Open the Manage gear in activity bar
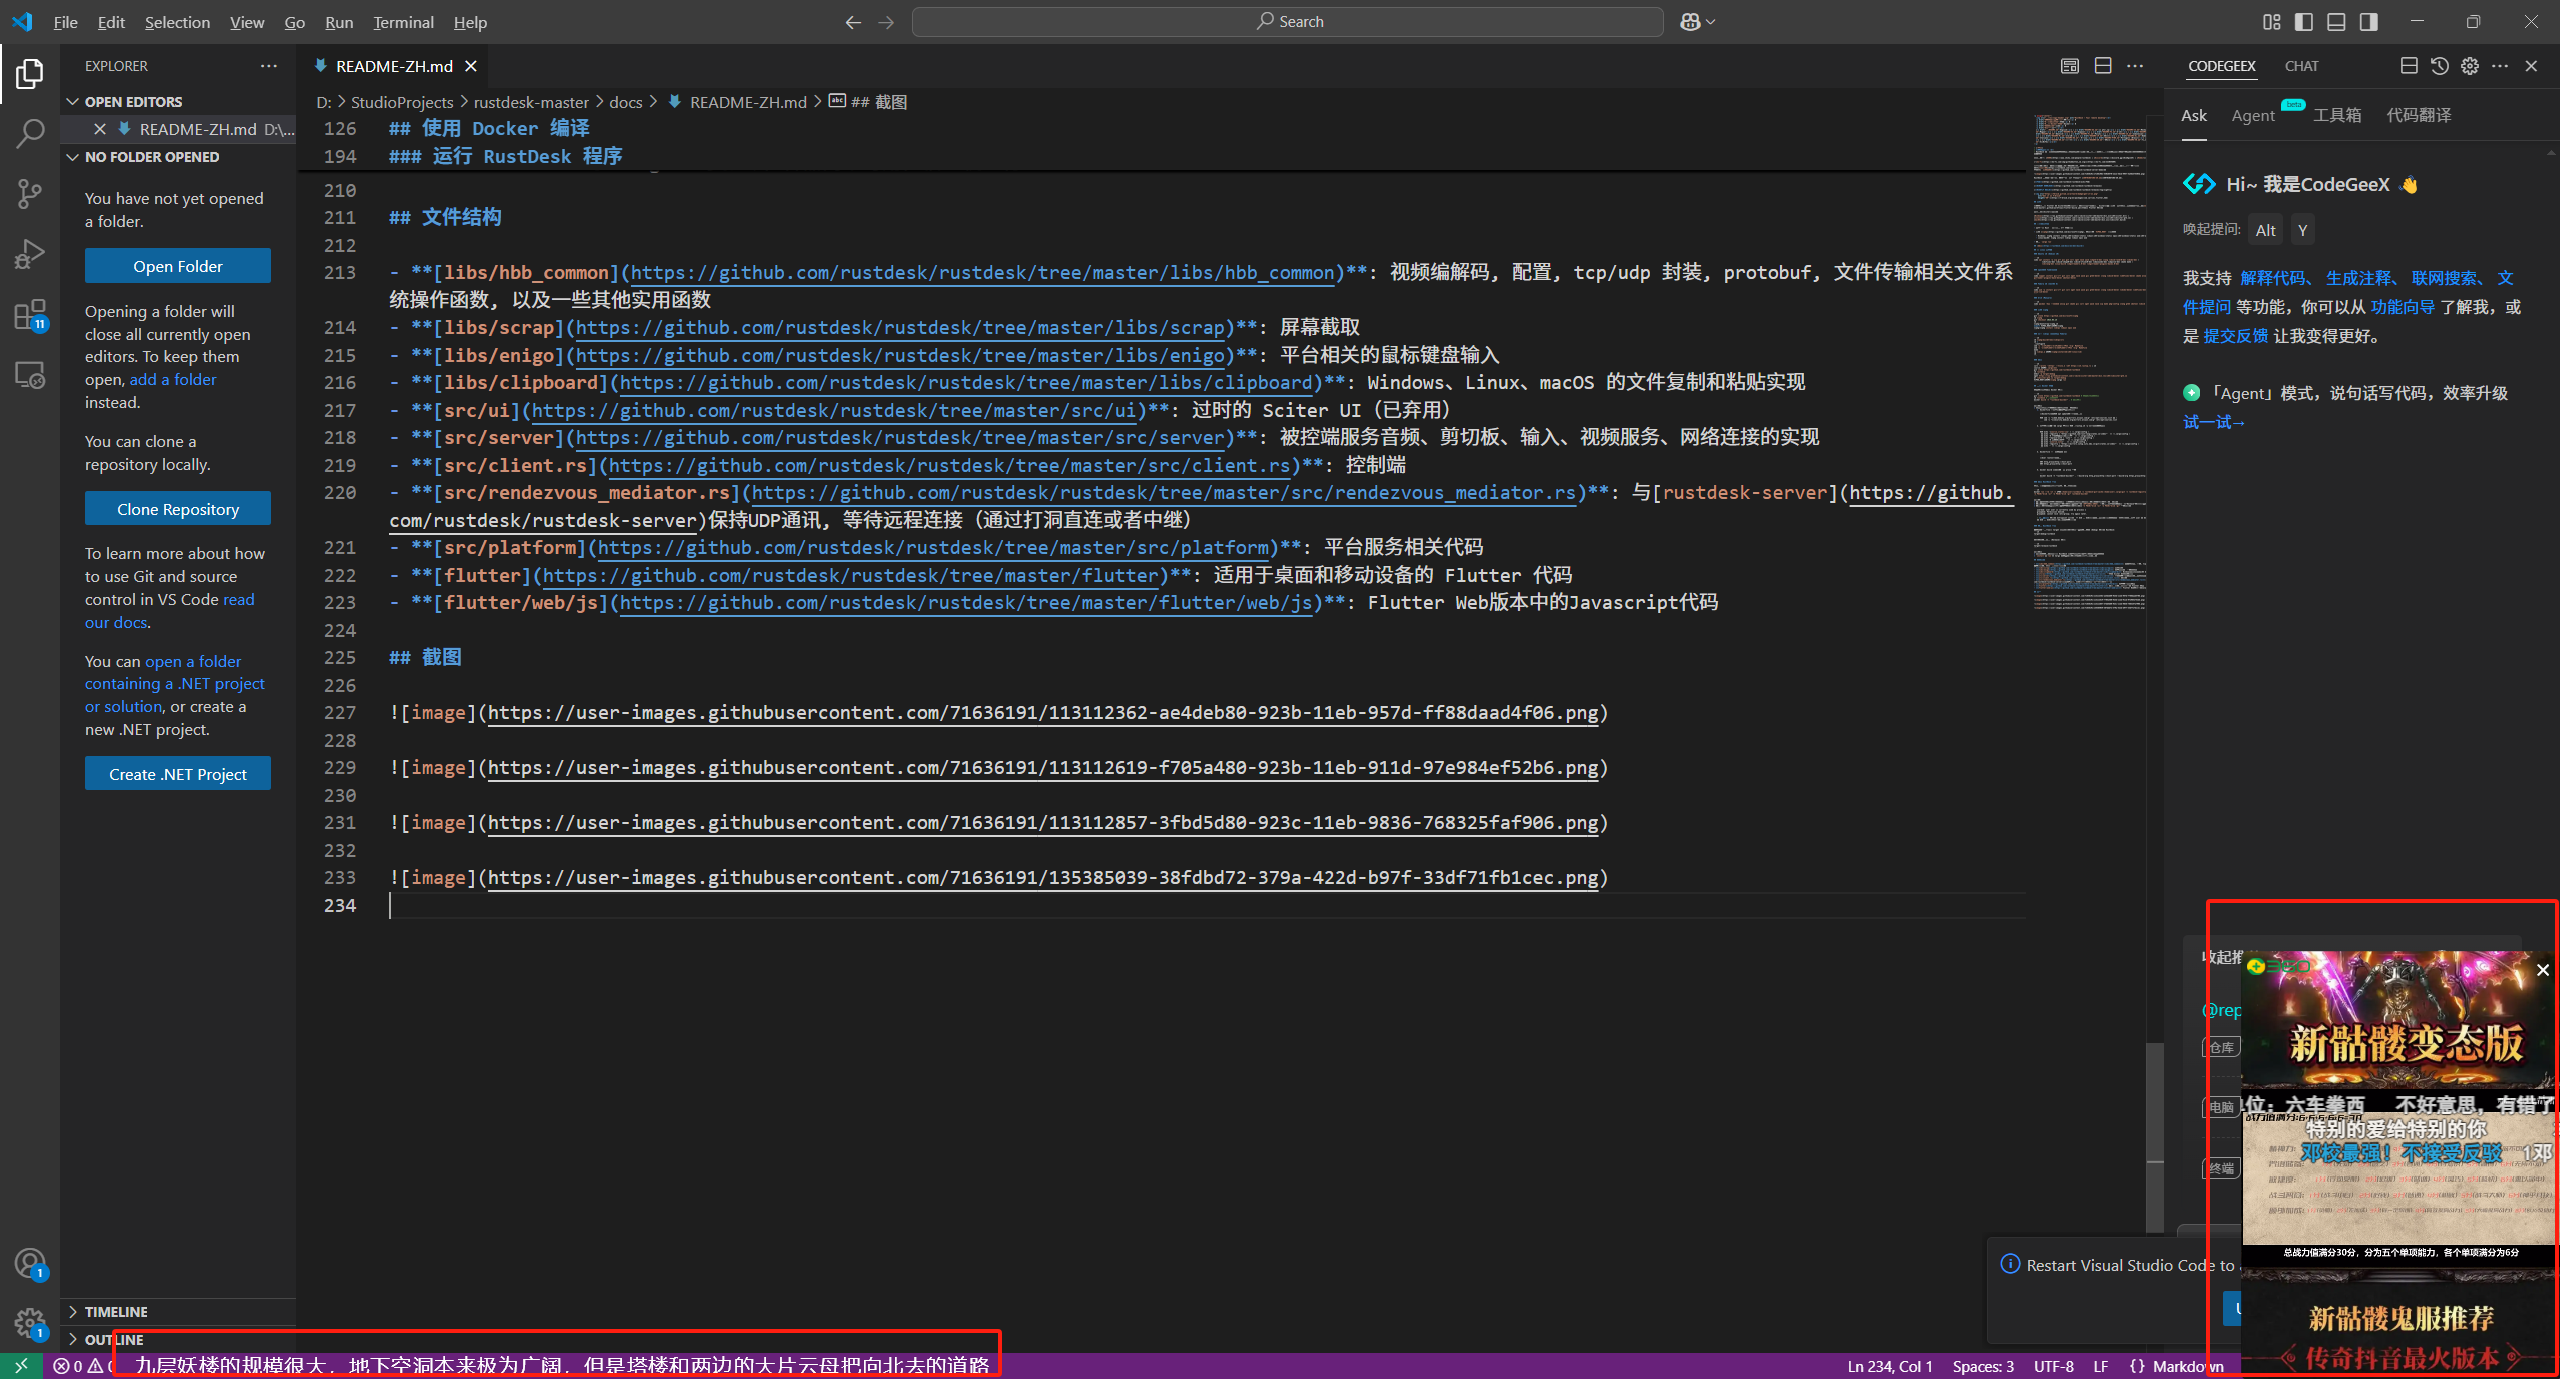2560x1379 pixels. (30, 1324)
